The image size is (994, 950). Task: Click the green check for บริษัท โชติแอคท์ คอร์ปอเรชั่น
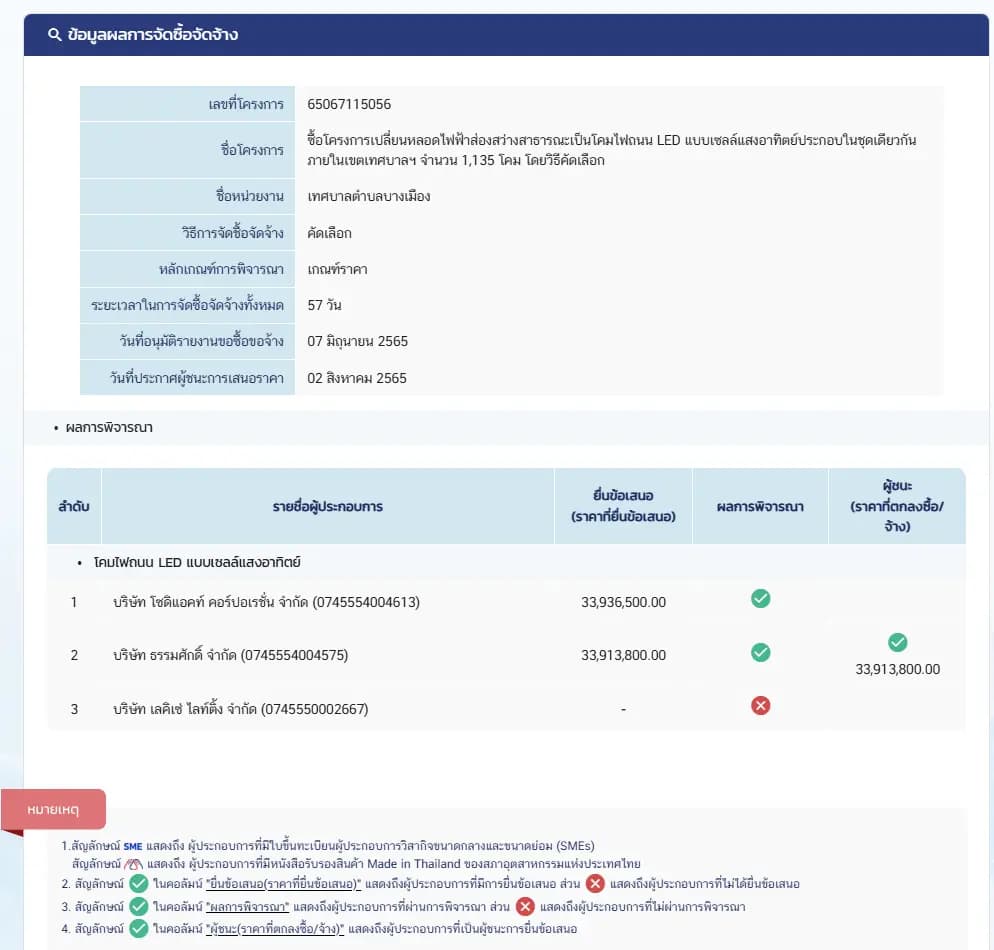[760, 599]
